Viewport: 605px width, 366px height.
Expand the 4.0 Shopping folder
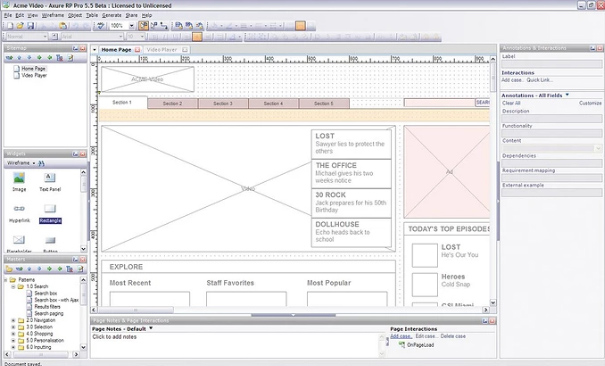13,334
